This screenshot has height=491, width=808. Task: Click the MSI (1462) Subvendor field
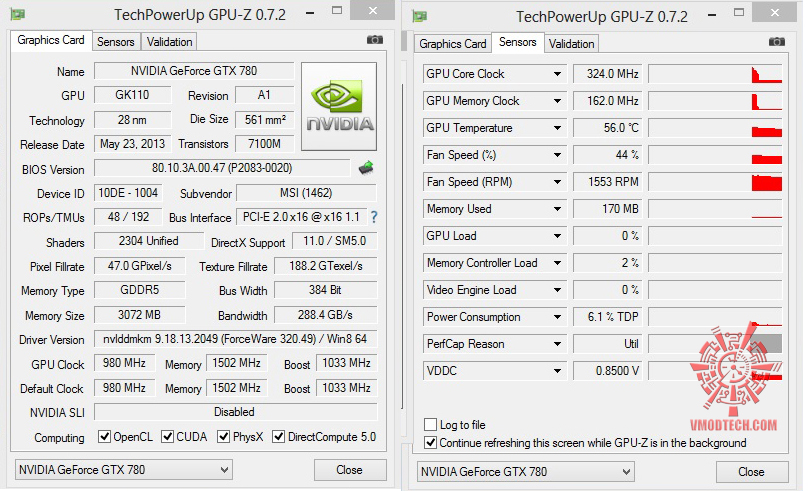pos(306,193)
